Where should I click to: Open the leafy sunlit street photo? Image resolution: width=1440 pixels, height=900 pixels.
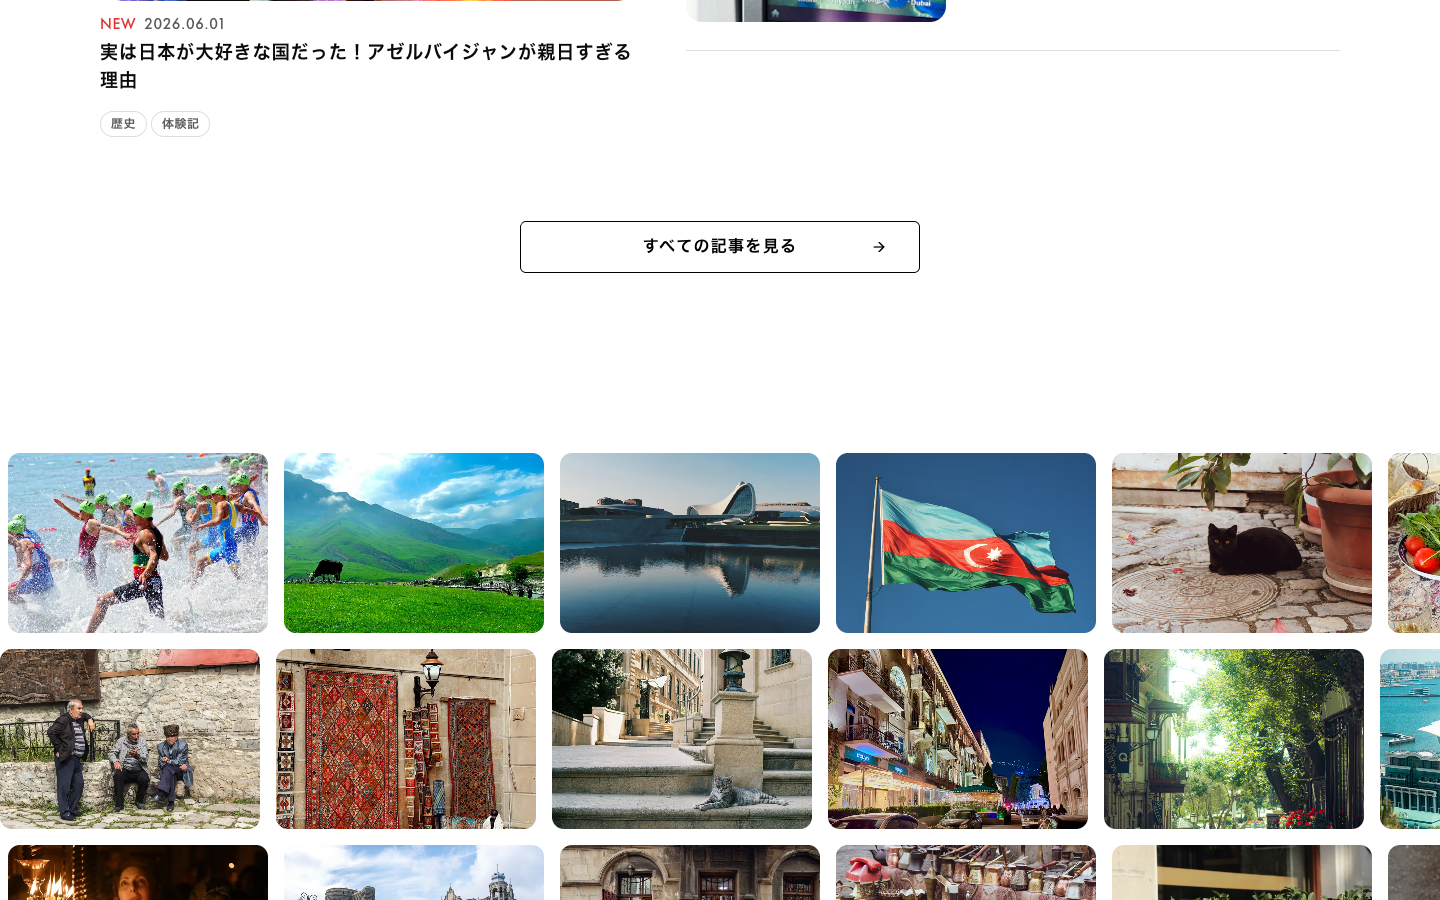(1234, 739)
